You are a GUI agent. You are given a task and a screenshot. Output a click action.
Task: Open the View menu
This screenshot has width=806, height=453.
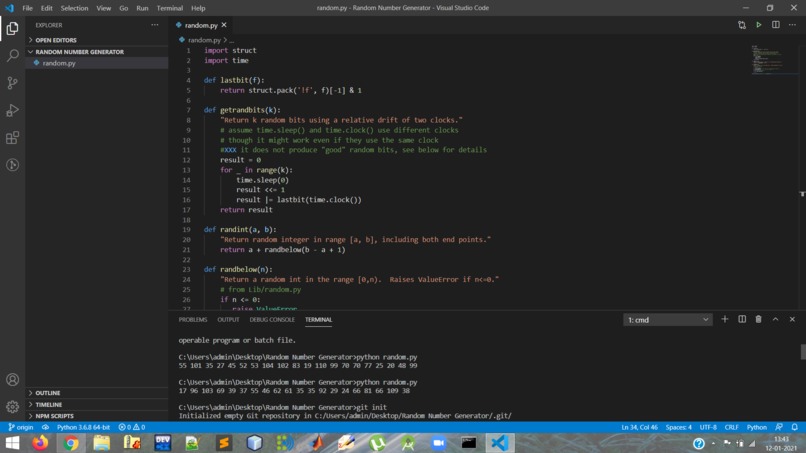pyautogui.click(x=103, y=8)
